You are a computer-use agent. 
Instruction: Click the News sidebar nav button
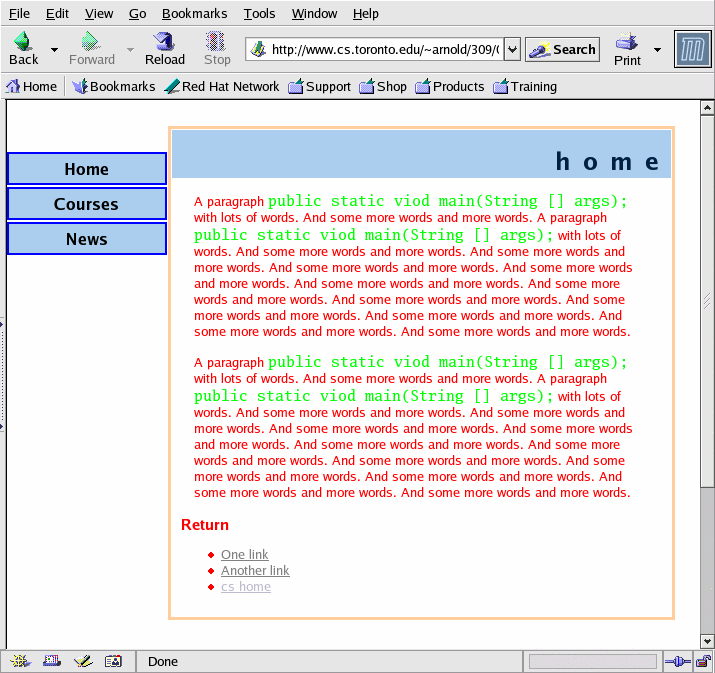[87, 239]
